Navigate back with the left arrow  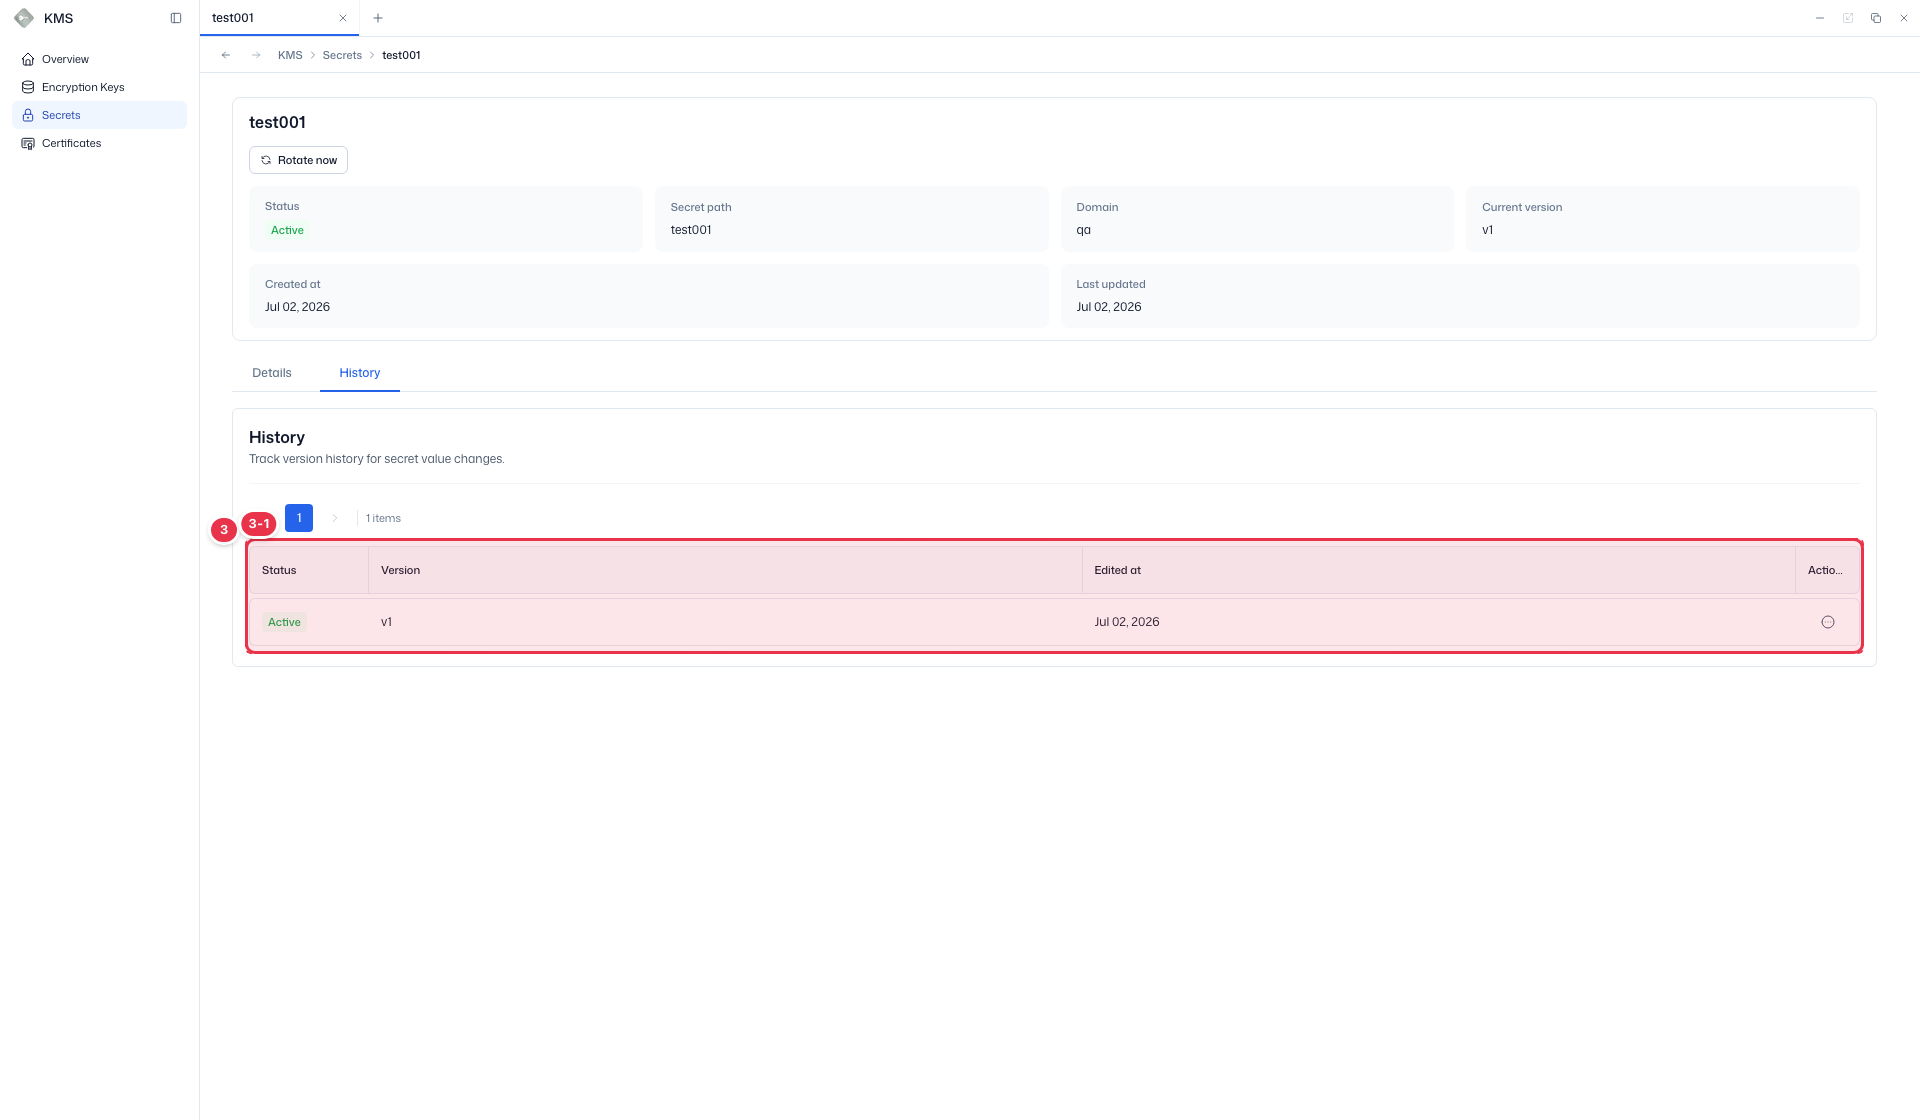click(226, 55)
